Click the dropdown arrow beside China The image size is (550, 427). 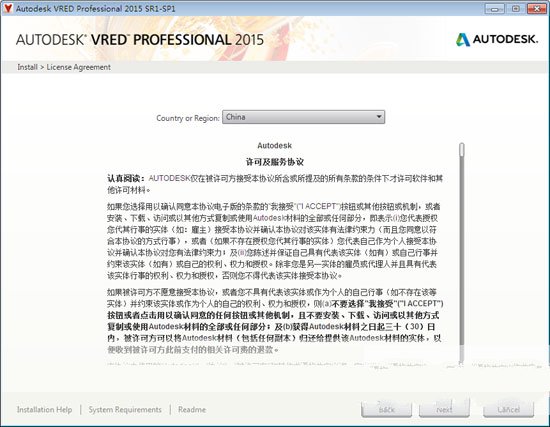tap(379, 117)
